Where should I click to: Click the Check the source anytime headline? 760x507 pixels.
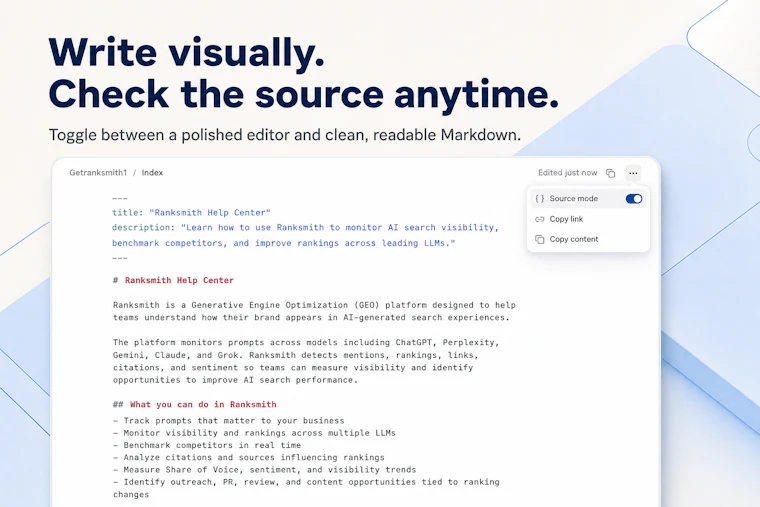click(x=304, y=94)
